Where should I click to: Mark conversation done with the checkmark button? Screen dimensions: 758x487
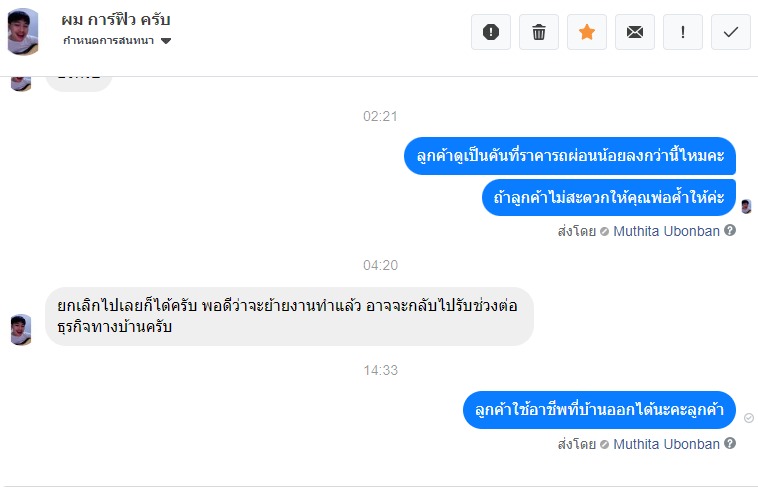click(x=731, y=32)
